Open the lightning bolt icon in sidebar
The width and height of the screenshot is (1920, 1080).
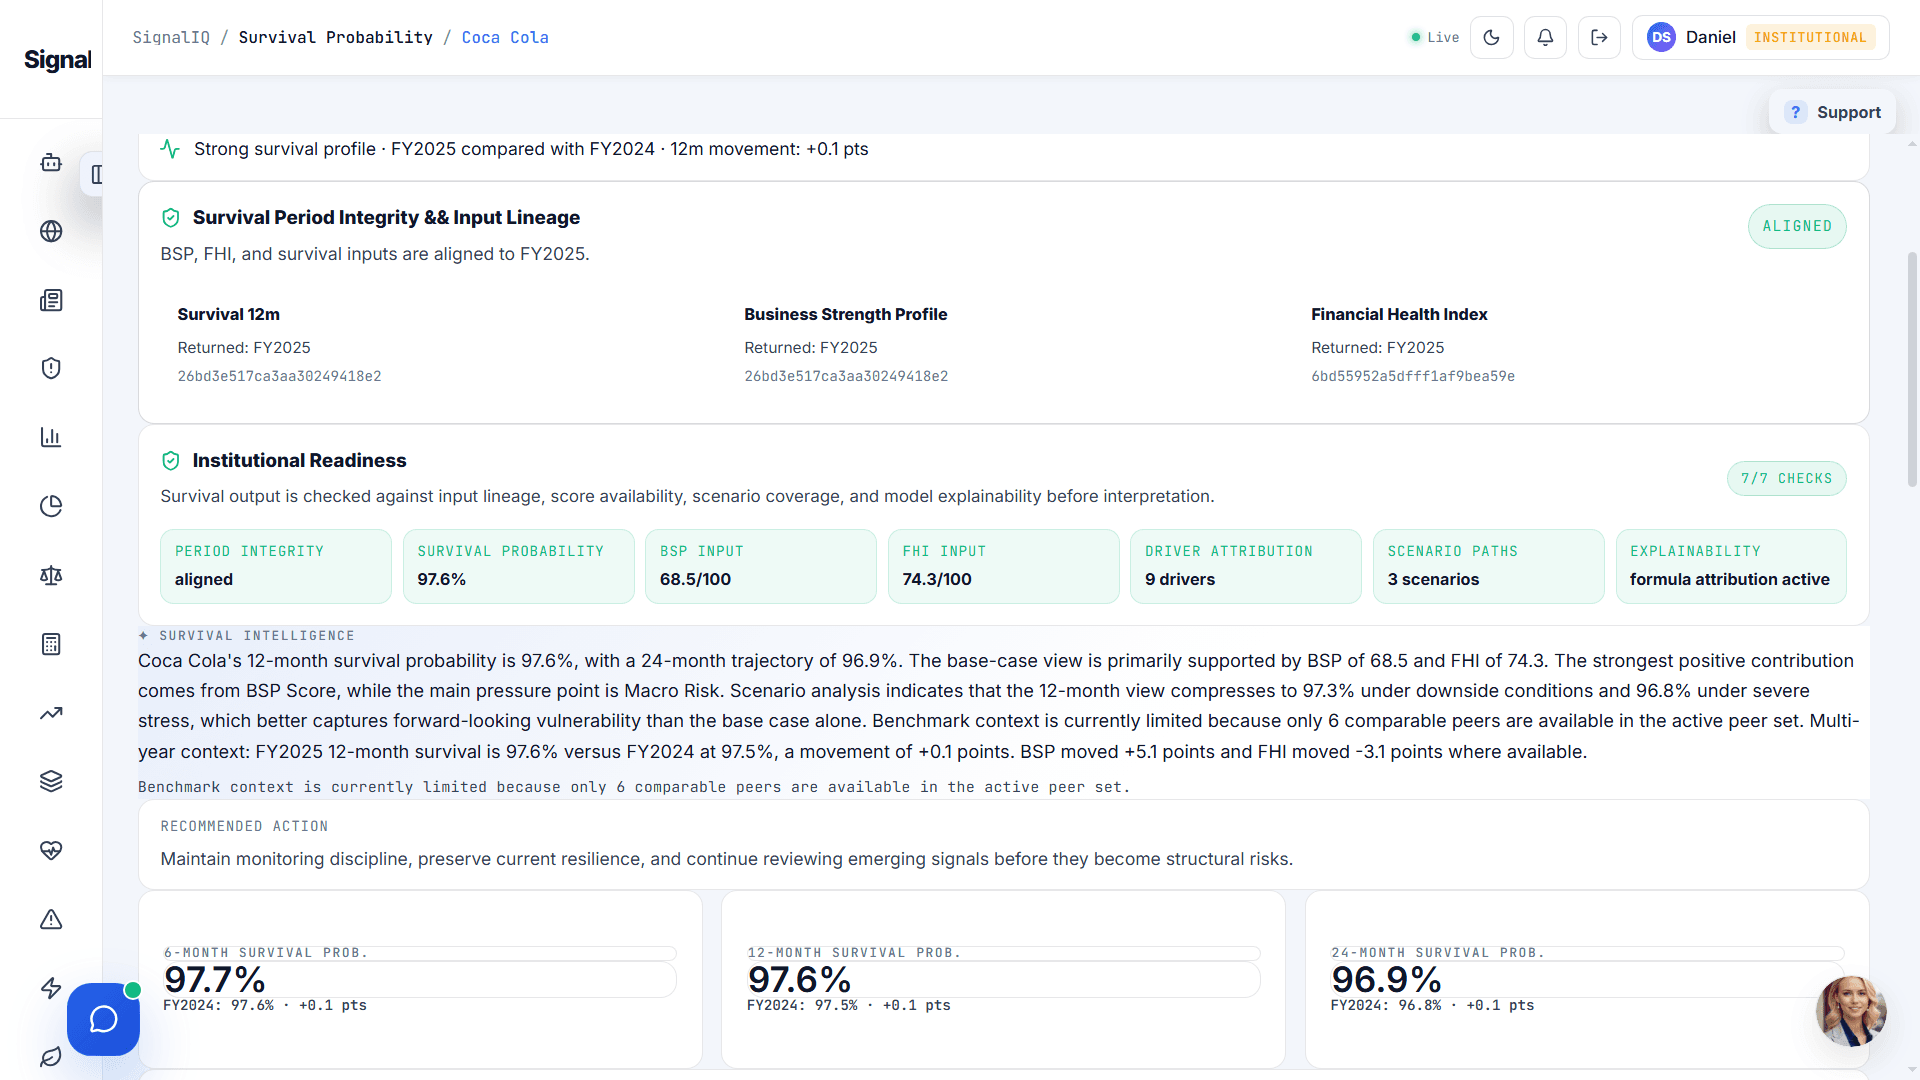click(51, 988)
